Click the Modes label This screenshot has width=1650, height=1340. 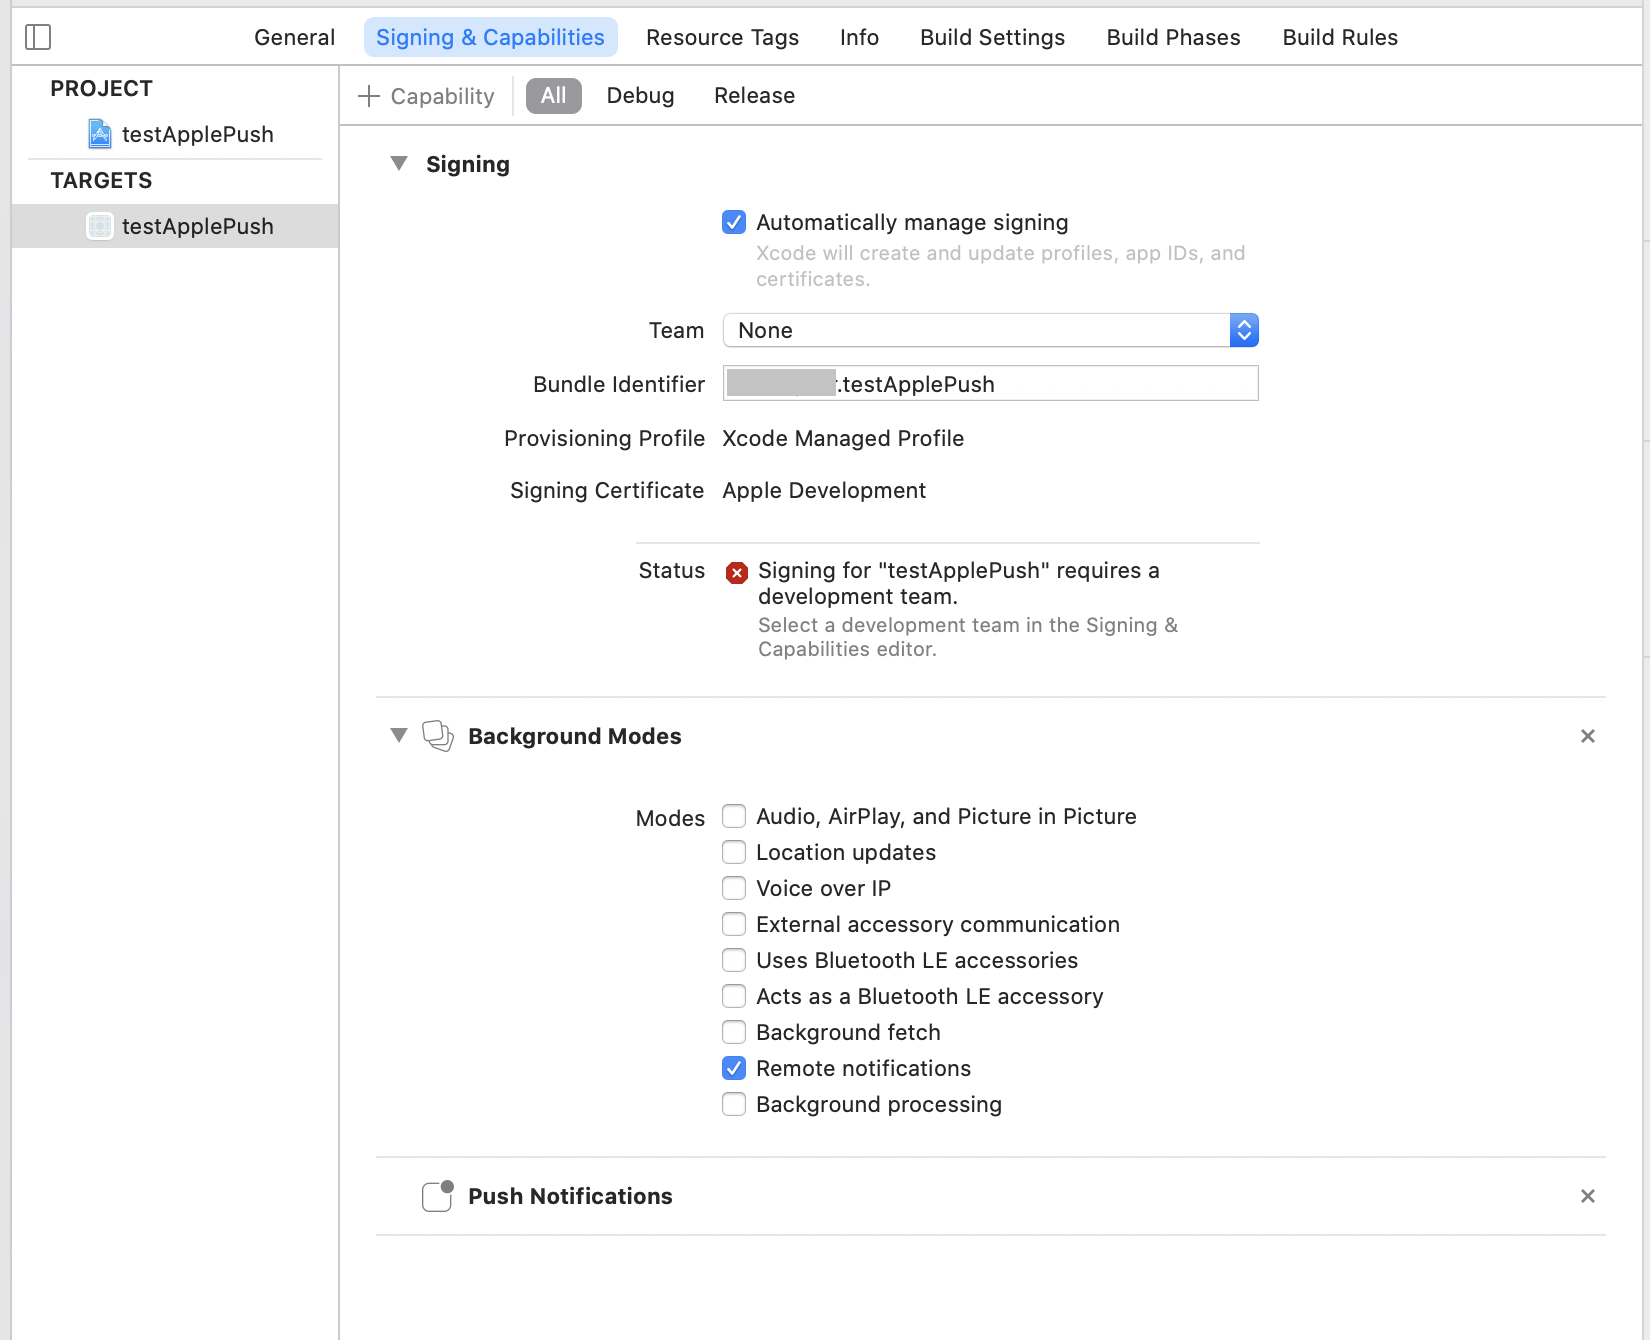[x=670, y=818]
